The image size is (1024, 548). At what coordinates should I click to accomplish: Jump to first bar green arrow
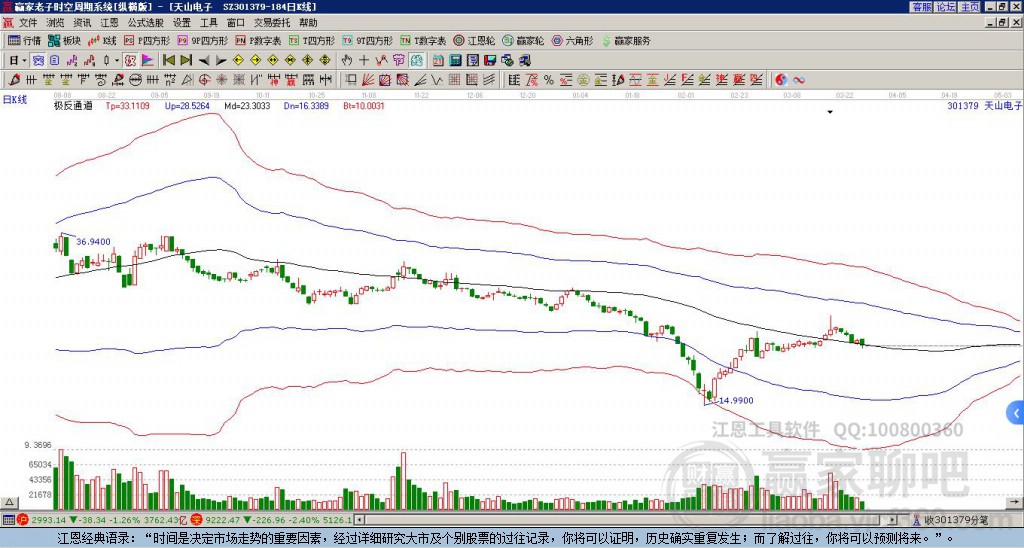point(168,61)
